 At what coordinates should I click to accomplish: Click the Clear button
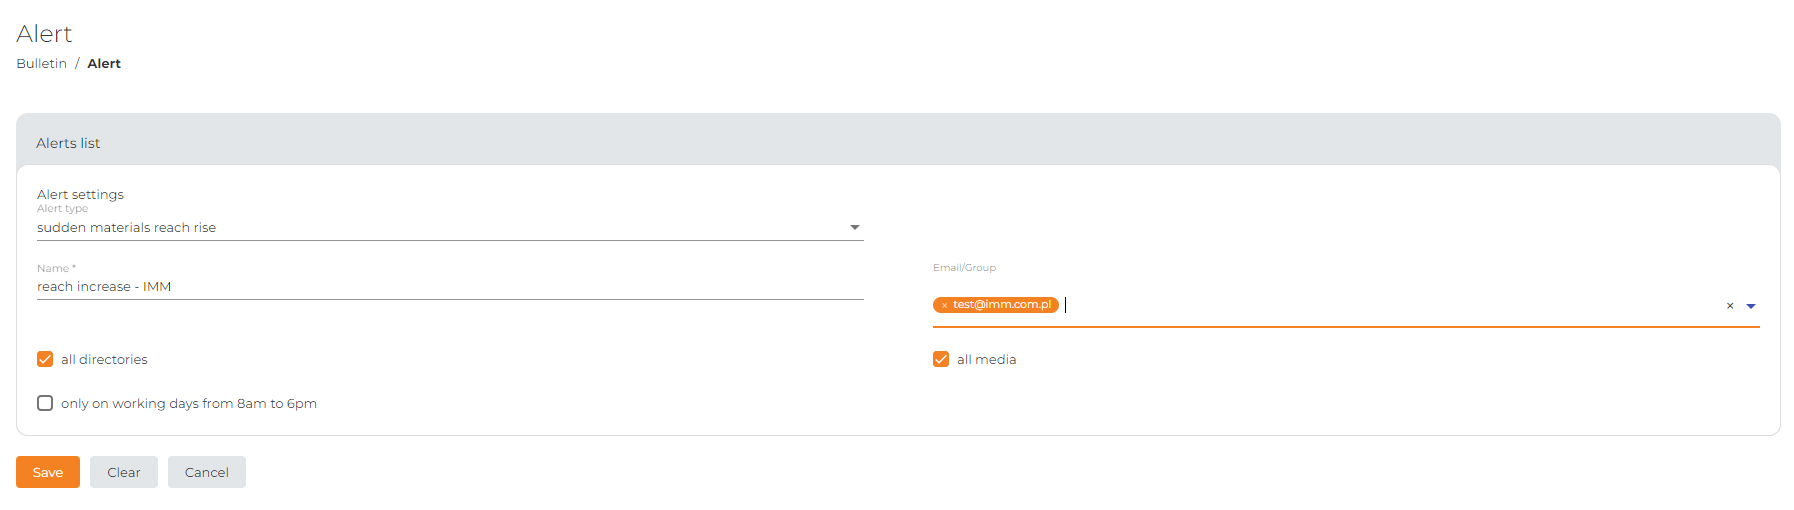click(x=124, y=472)
